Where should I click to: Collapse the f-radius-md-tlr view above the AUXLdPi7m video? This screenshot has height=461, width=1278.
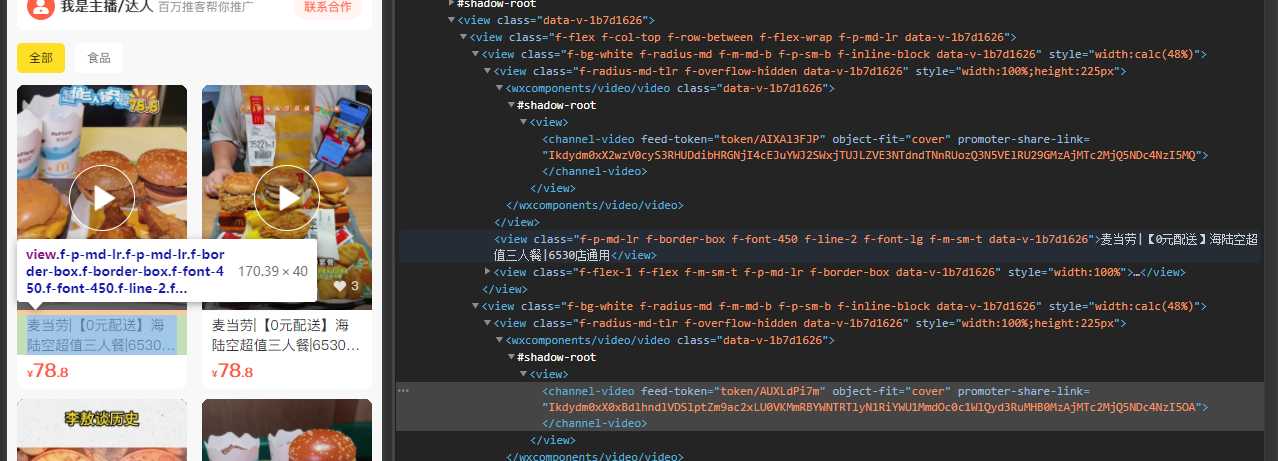pos(487,323)
